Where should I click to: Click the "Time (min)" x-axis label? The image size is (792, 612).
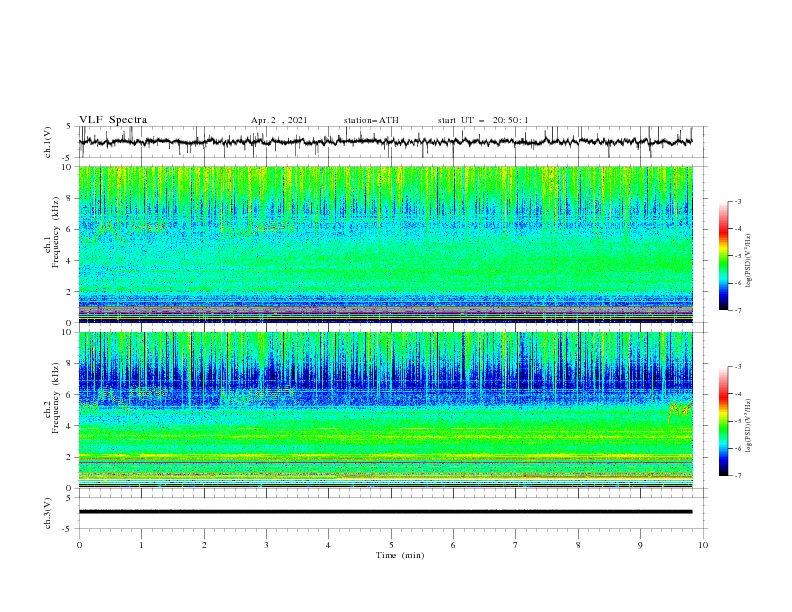pyautogui.click(x=400, y=555)
